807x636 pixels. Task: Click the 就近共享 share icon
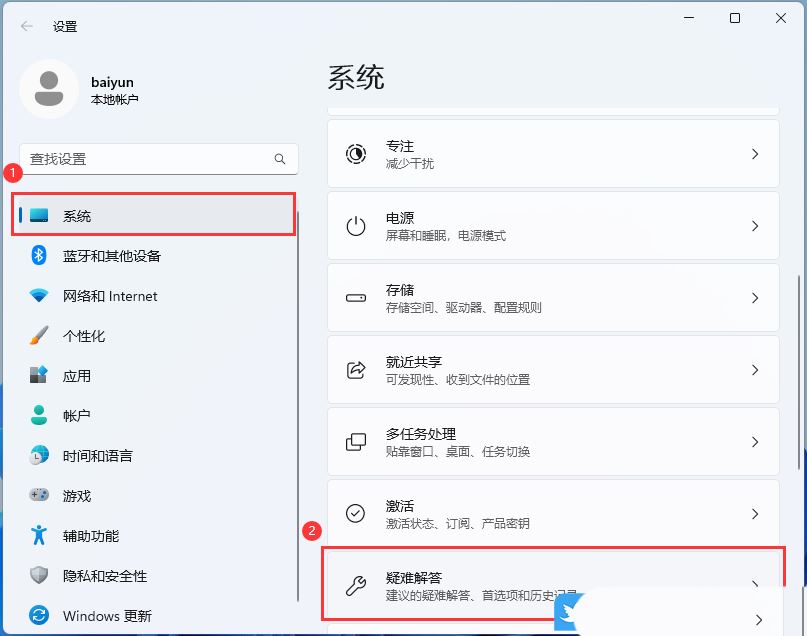click(x=356, y=370)
